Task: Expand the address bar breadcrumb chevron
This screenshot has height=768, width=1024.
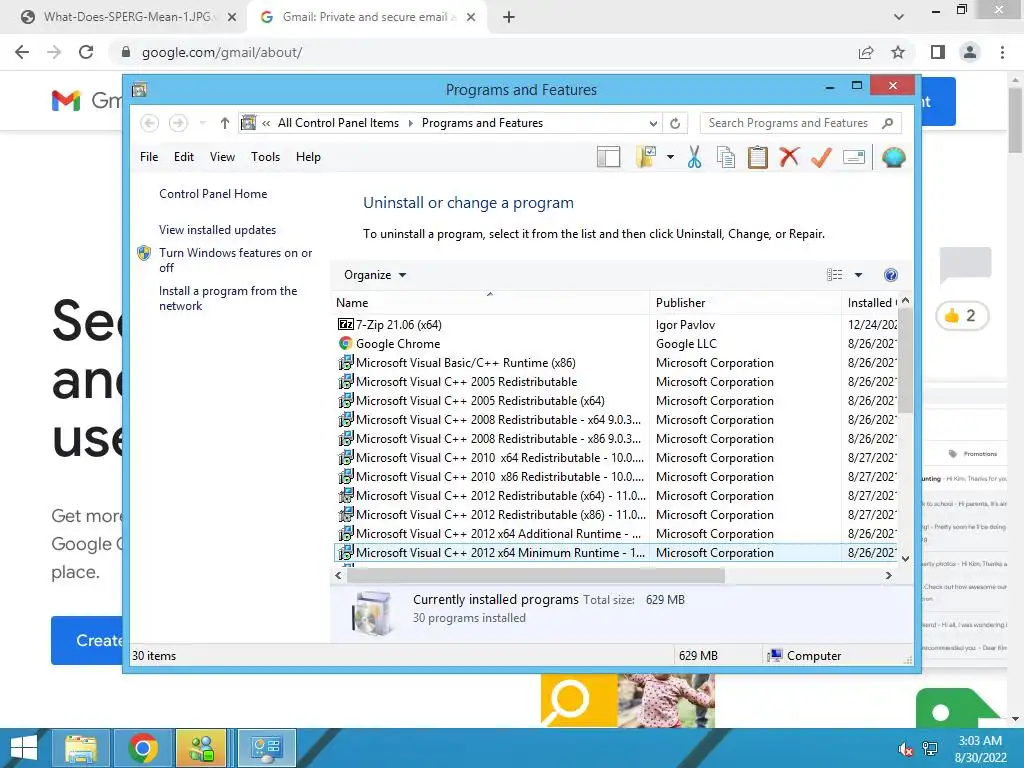Action: (266, 123)
